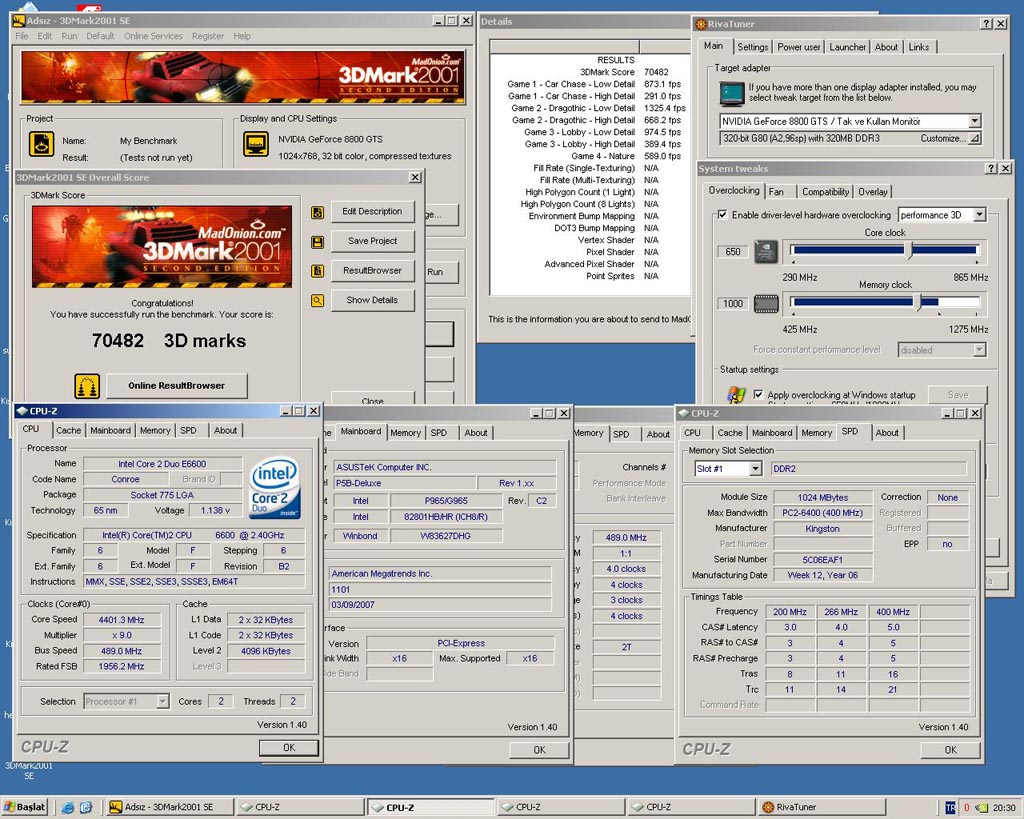Click the System tweaks help question mark
The image size is (1024, 819).
point(991,169)
